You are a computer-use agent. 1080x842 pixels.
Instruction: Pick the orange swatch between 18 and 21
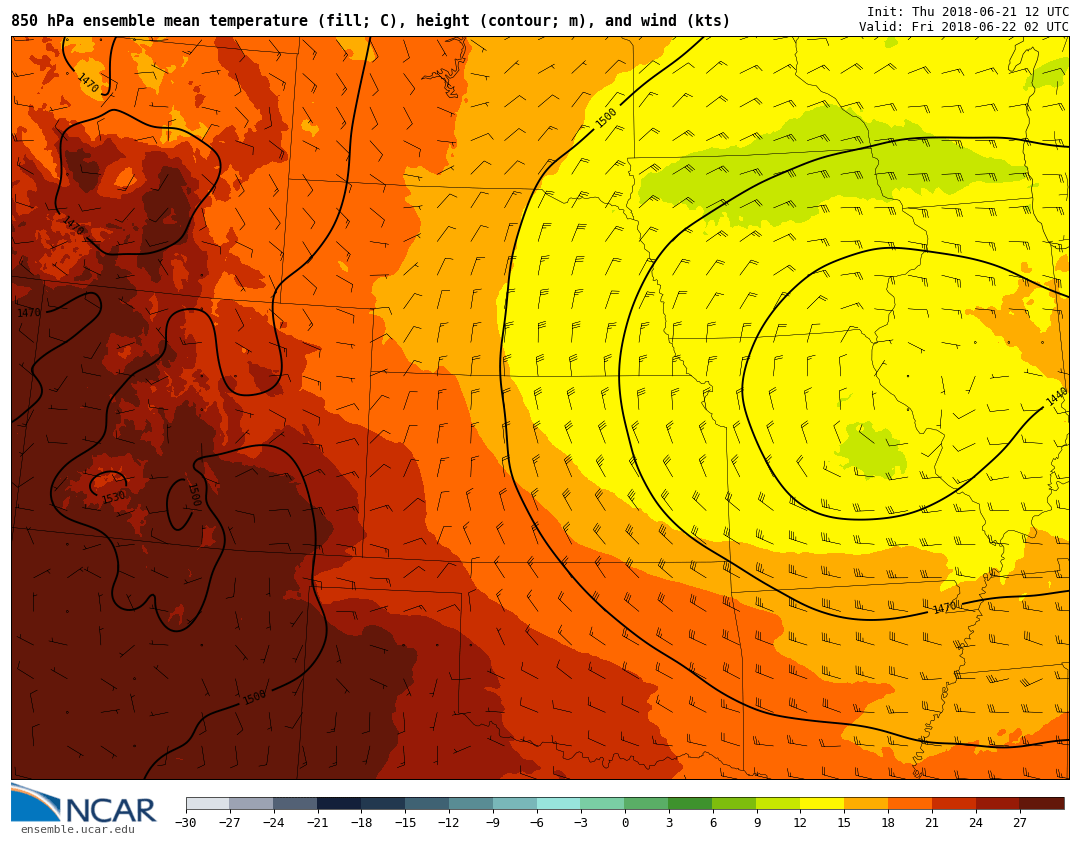[x=910, y=803]
